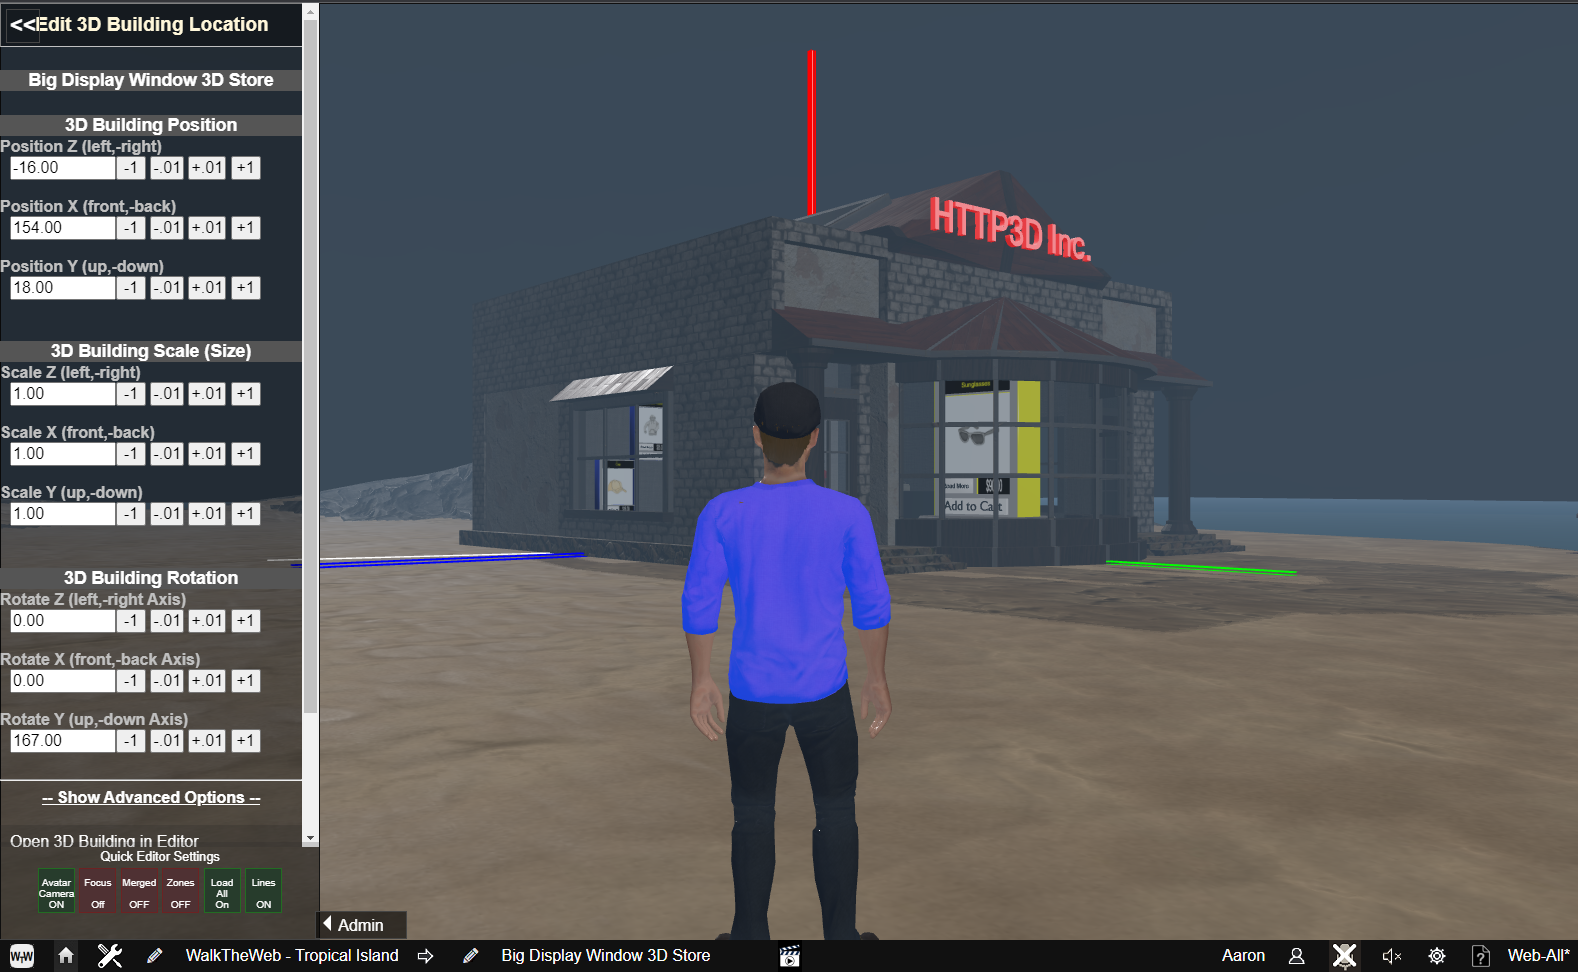Open the settings gear icon
Screen dimensions: 1578x972
click(1437, 956)
